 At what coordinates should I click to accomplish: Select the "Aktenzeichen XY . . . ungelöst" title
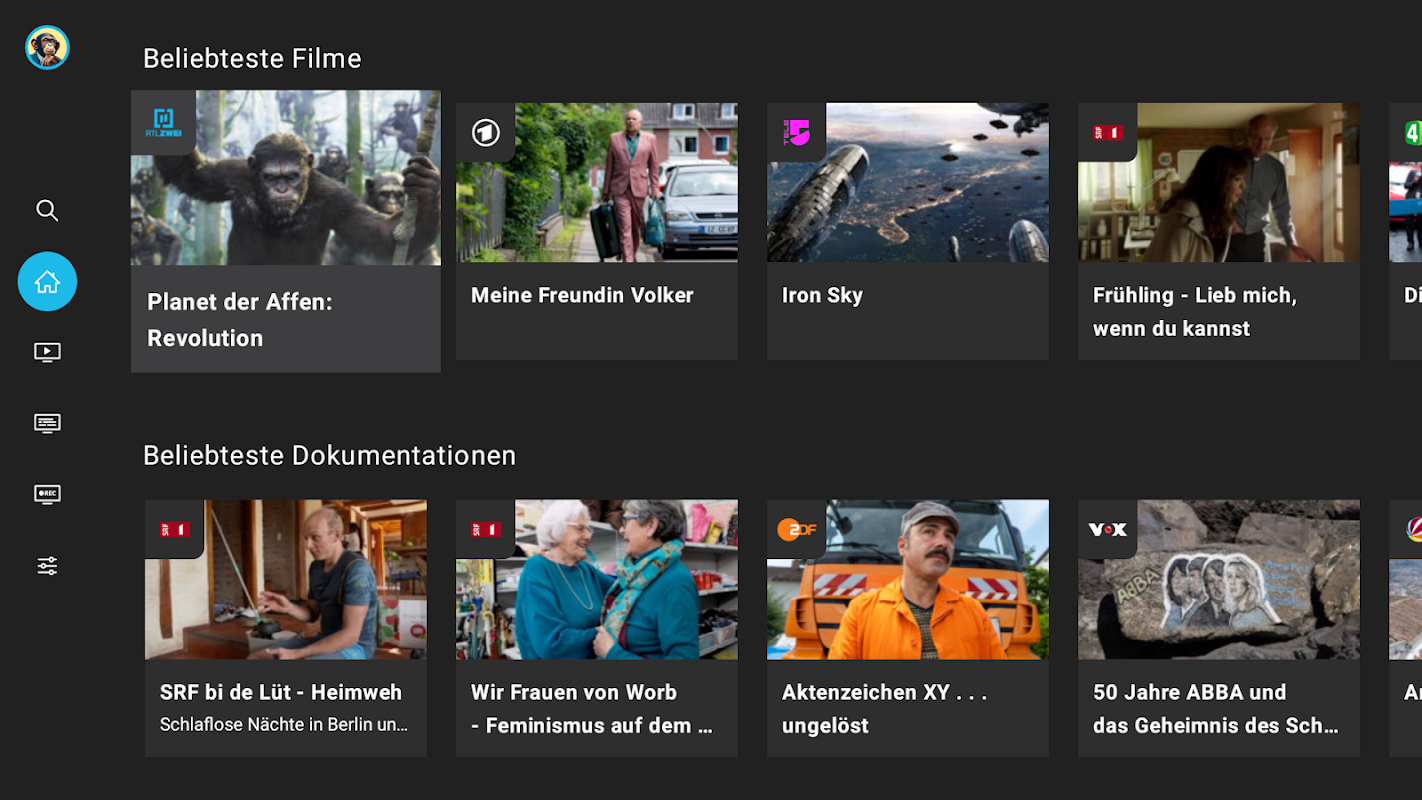click(x=885, y=708)
